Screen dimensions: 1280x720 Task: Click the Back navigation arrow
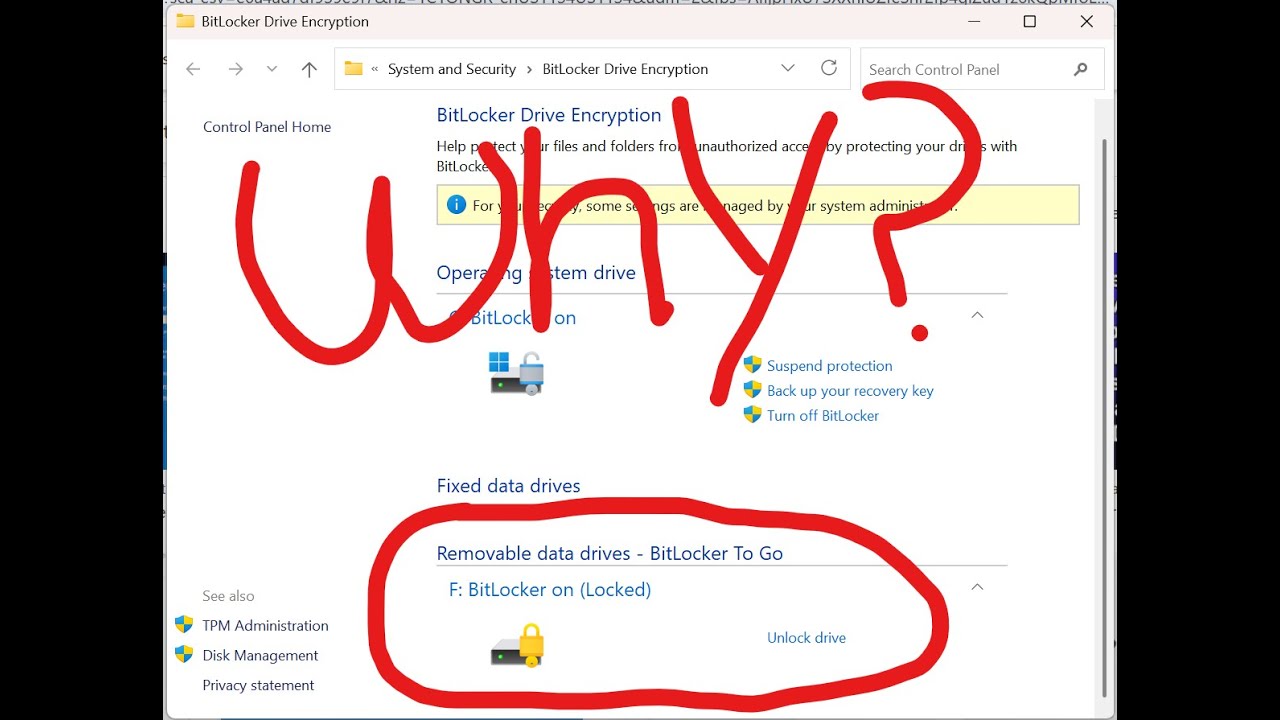point(193,69)
